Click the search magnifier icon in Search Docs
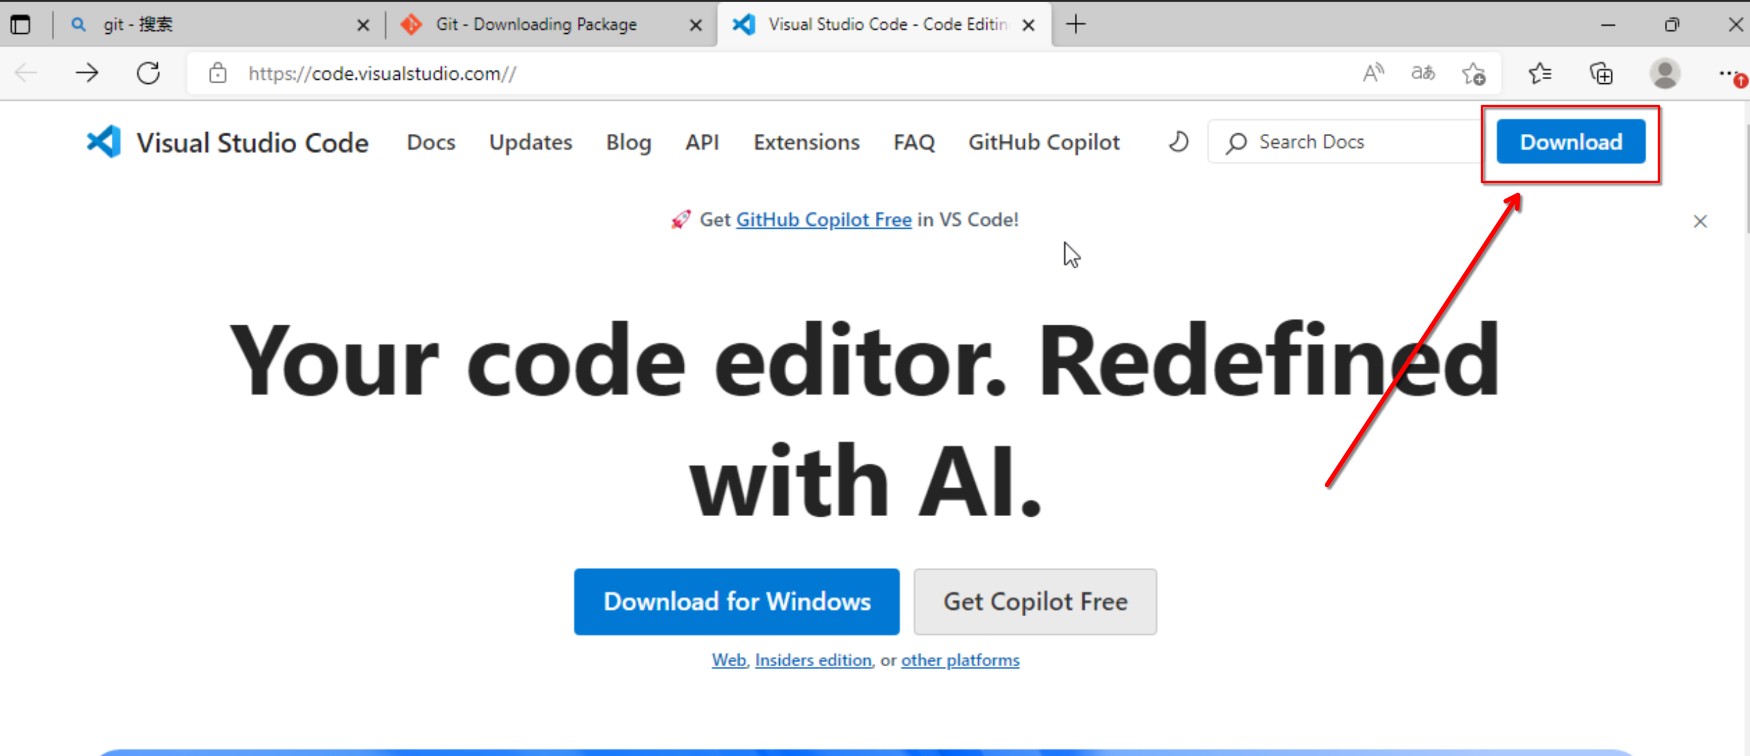Viewport: 1750px width, 756px height. [x=1237, y=143]
